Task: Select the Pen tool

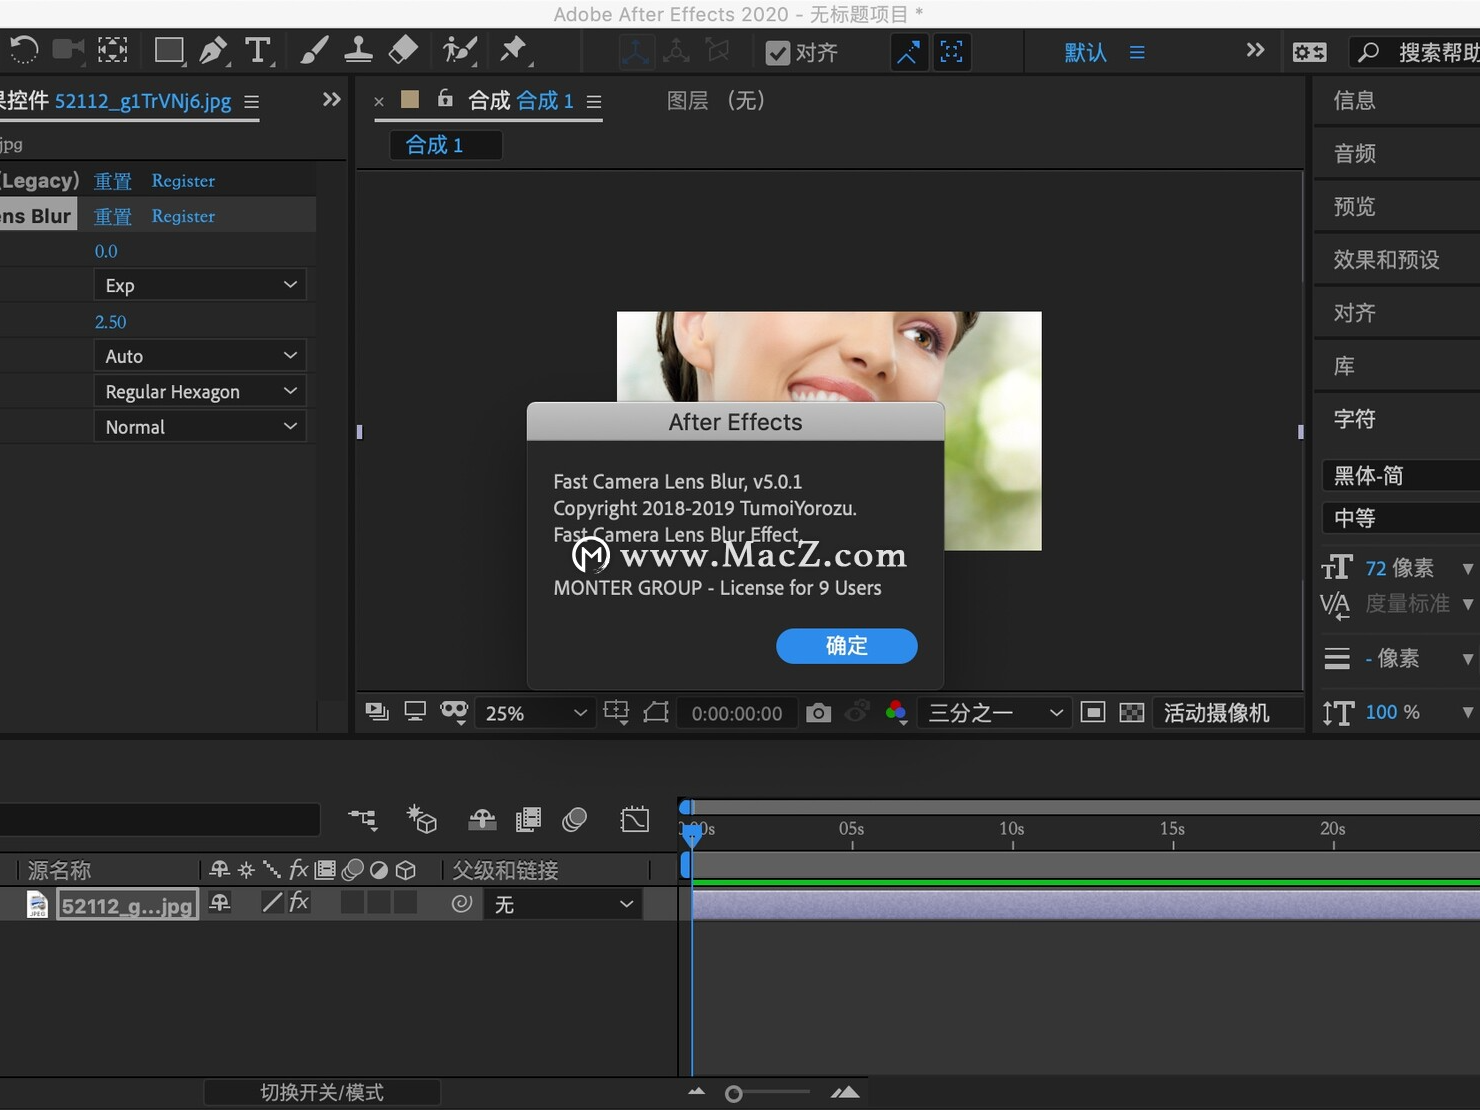Action: [x=214, y=50]
